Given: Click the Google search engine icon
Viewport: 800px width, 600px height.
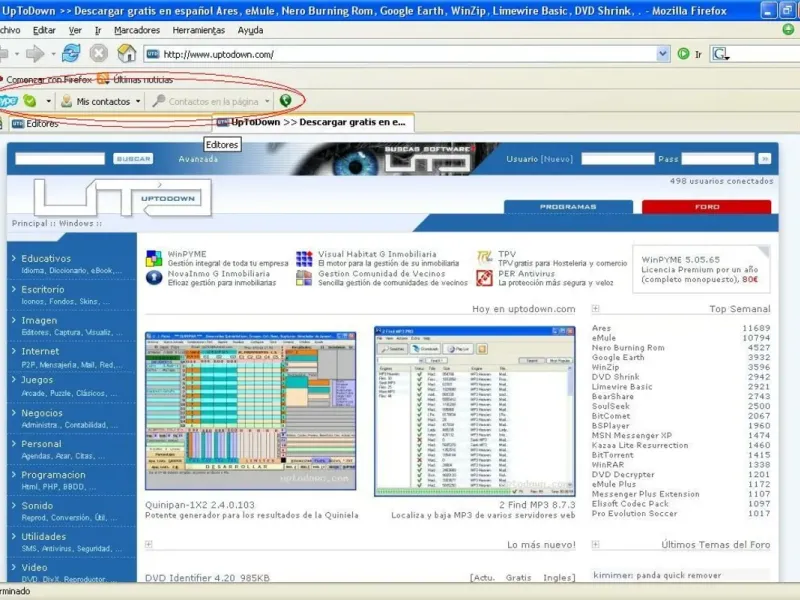Looking at the screenshot, I should pos(719,54).
